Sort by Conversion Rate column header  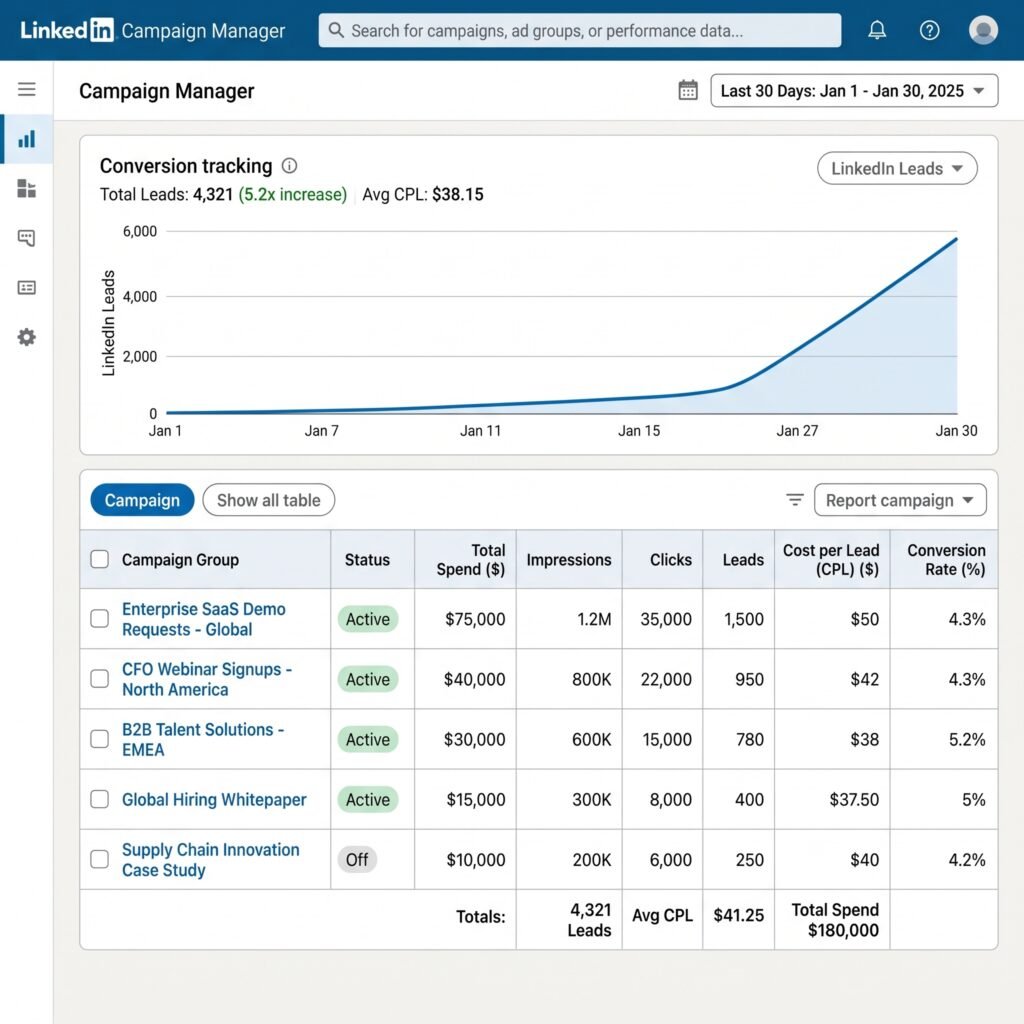coord(946,560)
